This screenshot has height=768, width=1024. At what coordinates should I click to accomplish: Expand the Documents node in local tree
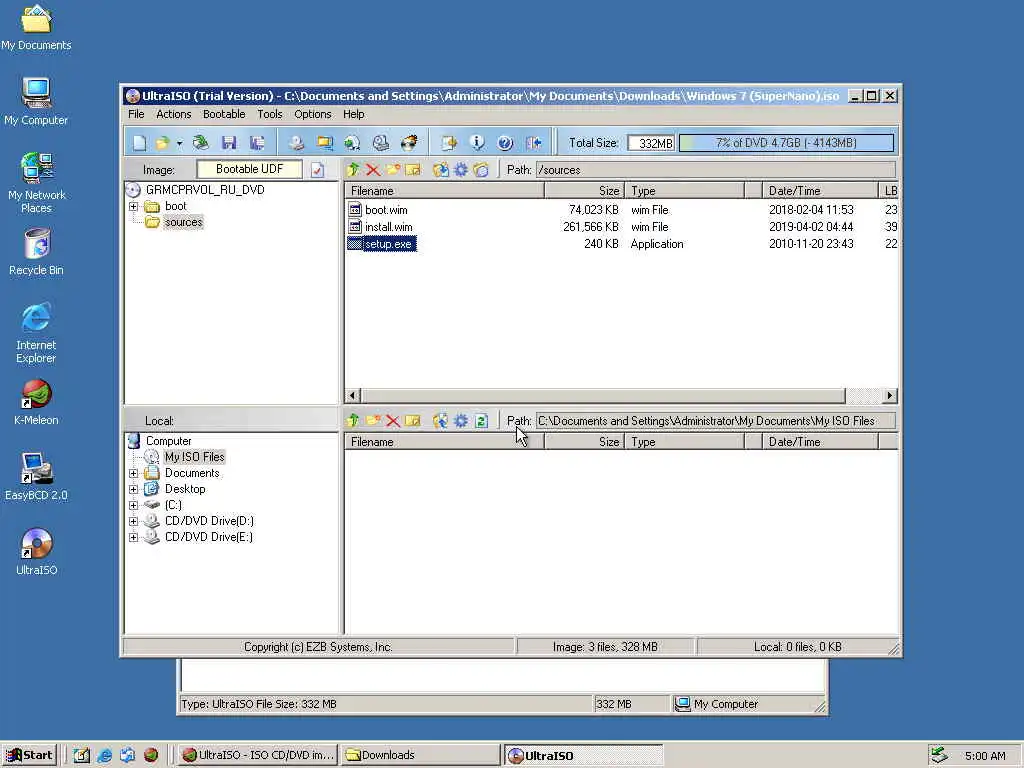tap(133, 473)
